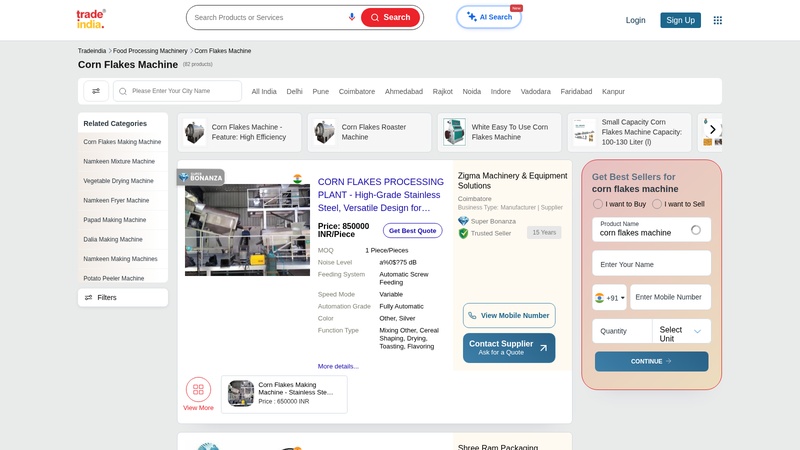The height and width of the screenshot is (450, 800).
Task: Click the Indian flag icon on product image
Action: [297, 179]
